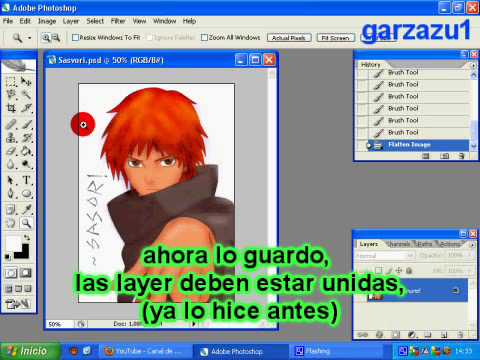This screenshot has width=480, height=360.
Task: Select the Eyedropper tool
Action: pyautogui.click(x=27, y=209)
